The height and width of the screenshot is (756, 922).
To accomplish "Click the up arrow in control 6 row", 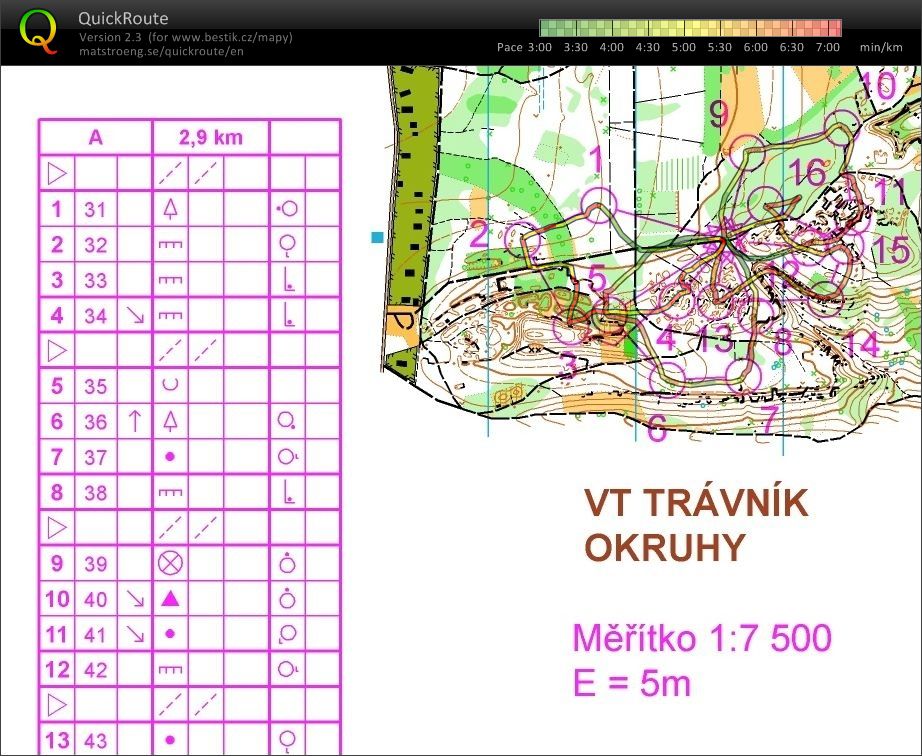I will [135, 421].
